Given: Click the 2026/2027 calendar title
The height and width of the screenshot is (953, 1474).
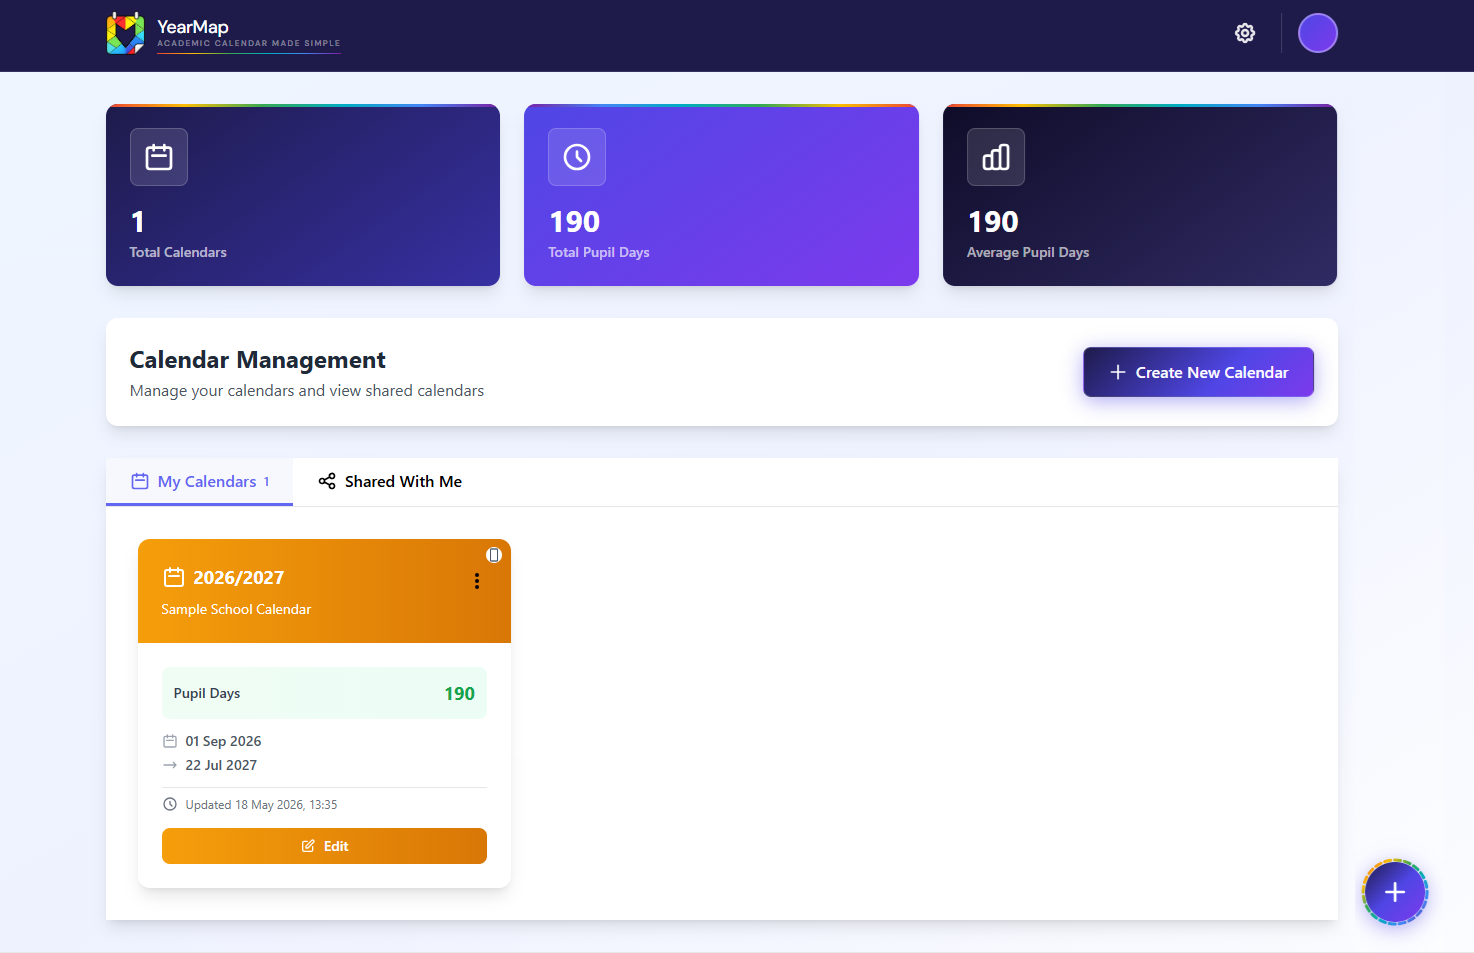Looking at the screenshot, I should click(238, 577).
